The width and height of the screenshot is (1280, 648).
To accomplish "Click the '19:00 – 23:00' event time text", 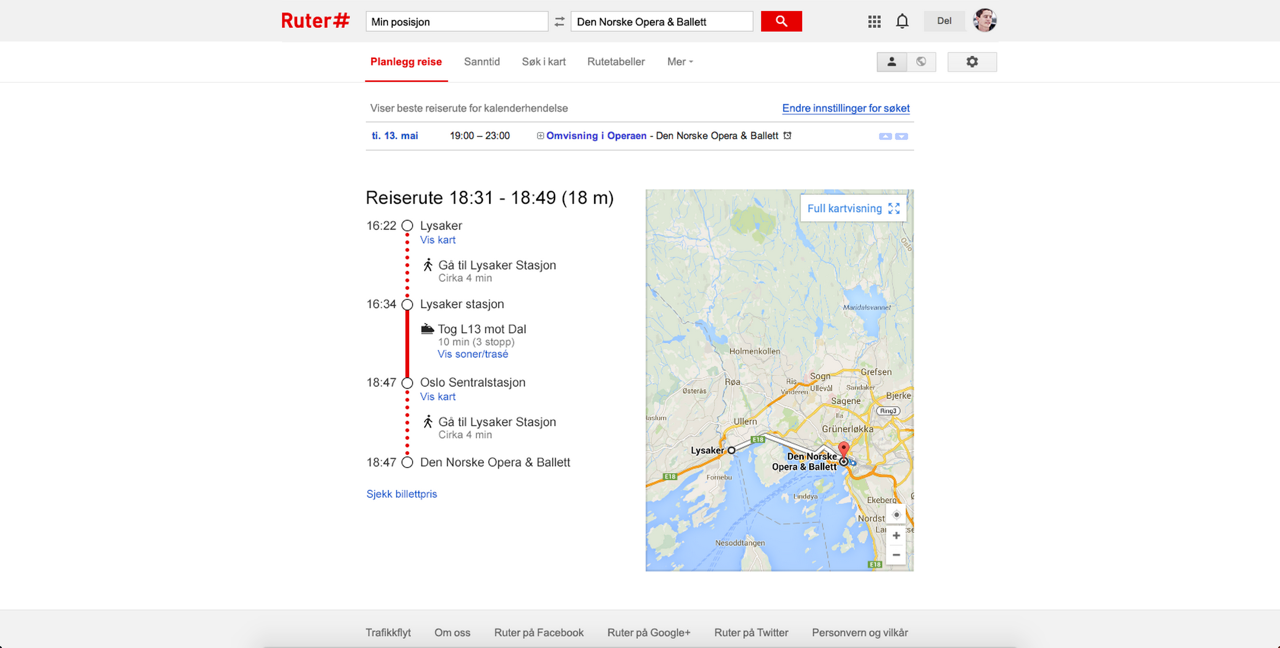I will (x=480, y=136).
